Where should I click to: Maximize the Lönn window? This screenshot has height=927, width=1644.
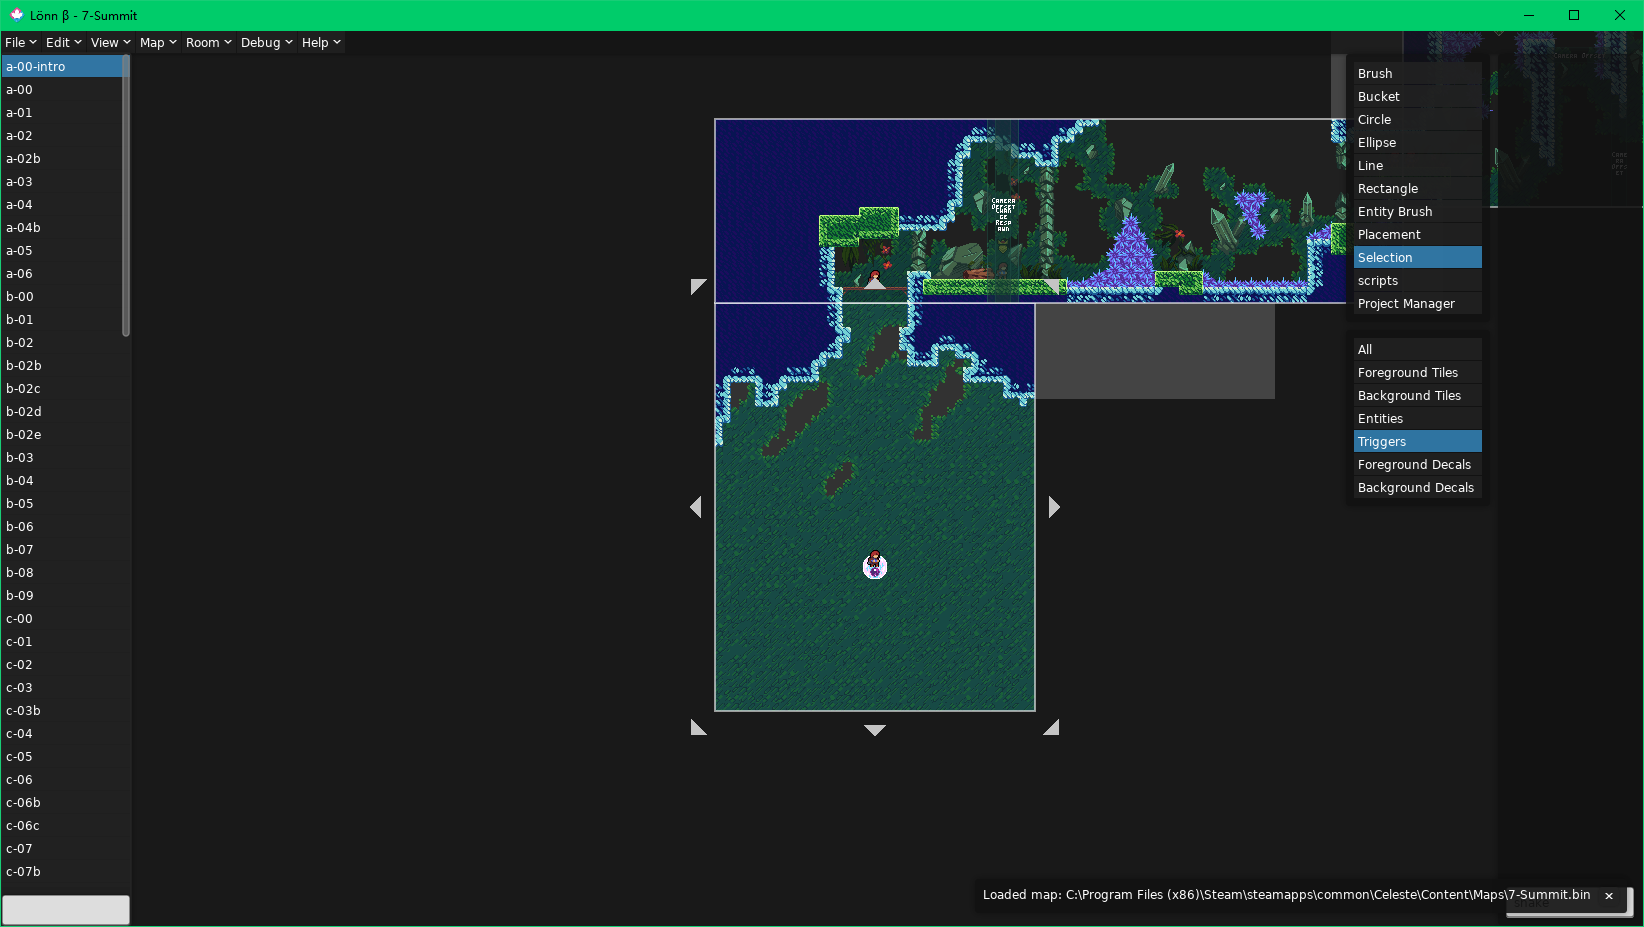(x=1574, y=15)
